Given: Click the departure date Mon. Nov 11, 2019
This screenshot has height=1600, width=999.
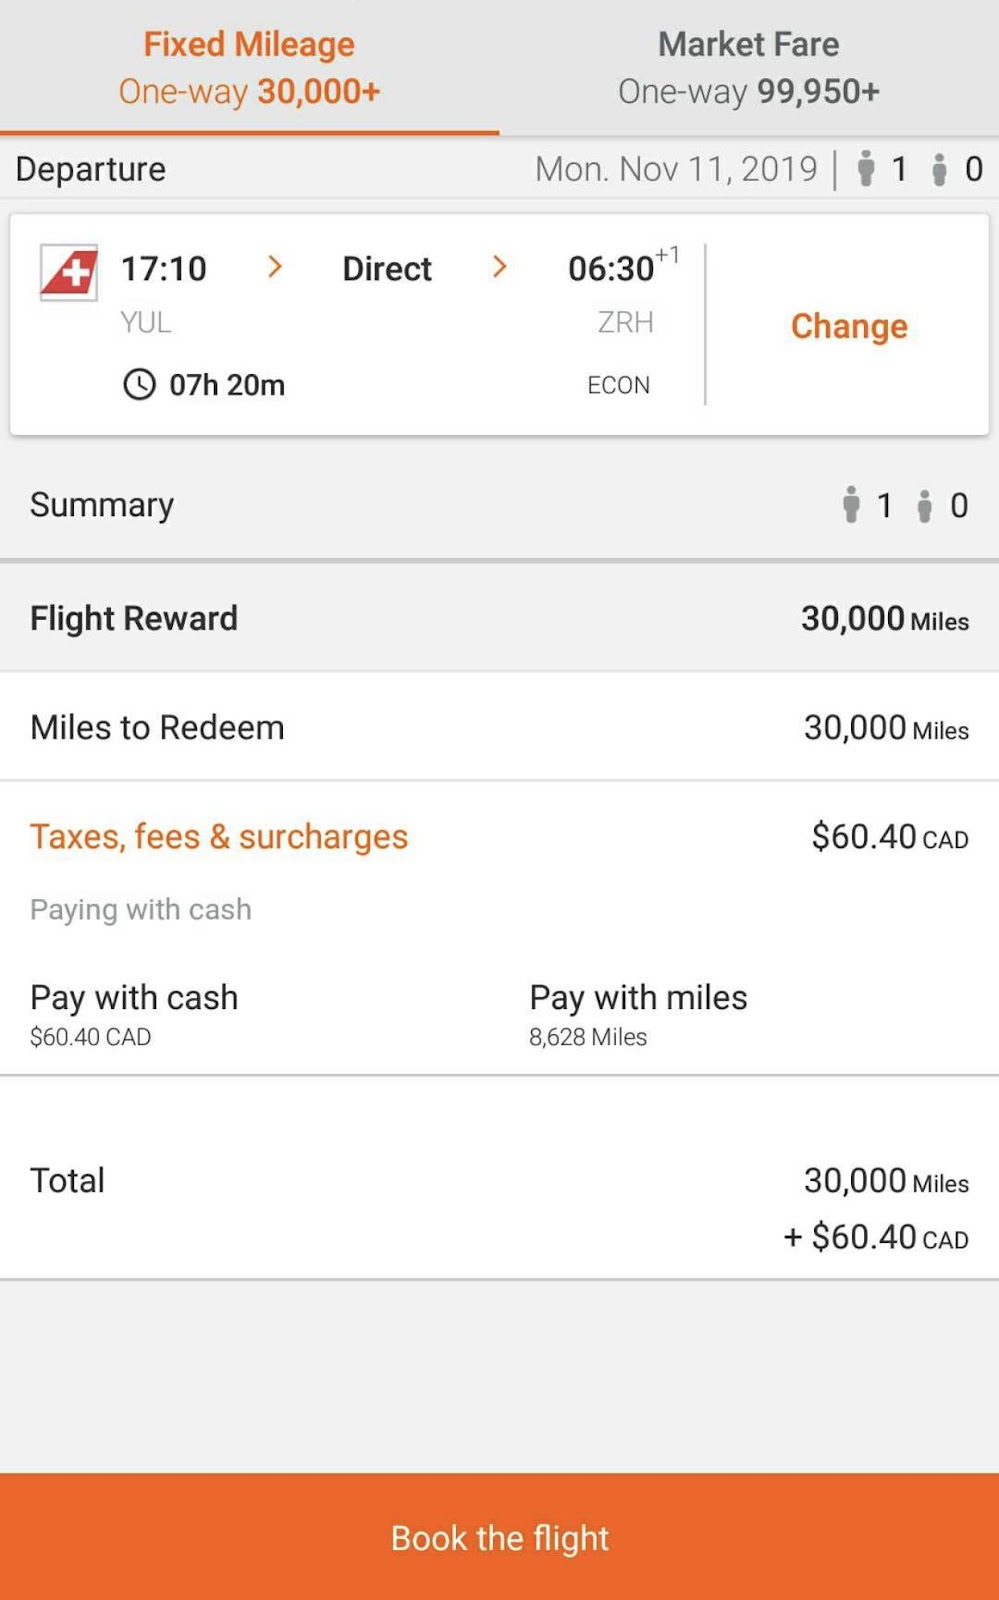Looking at the screenshot, I should (676, 169).
